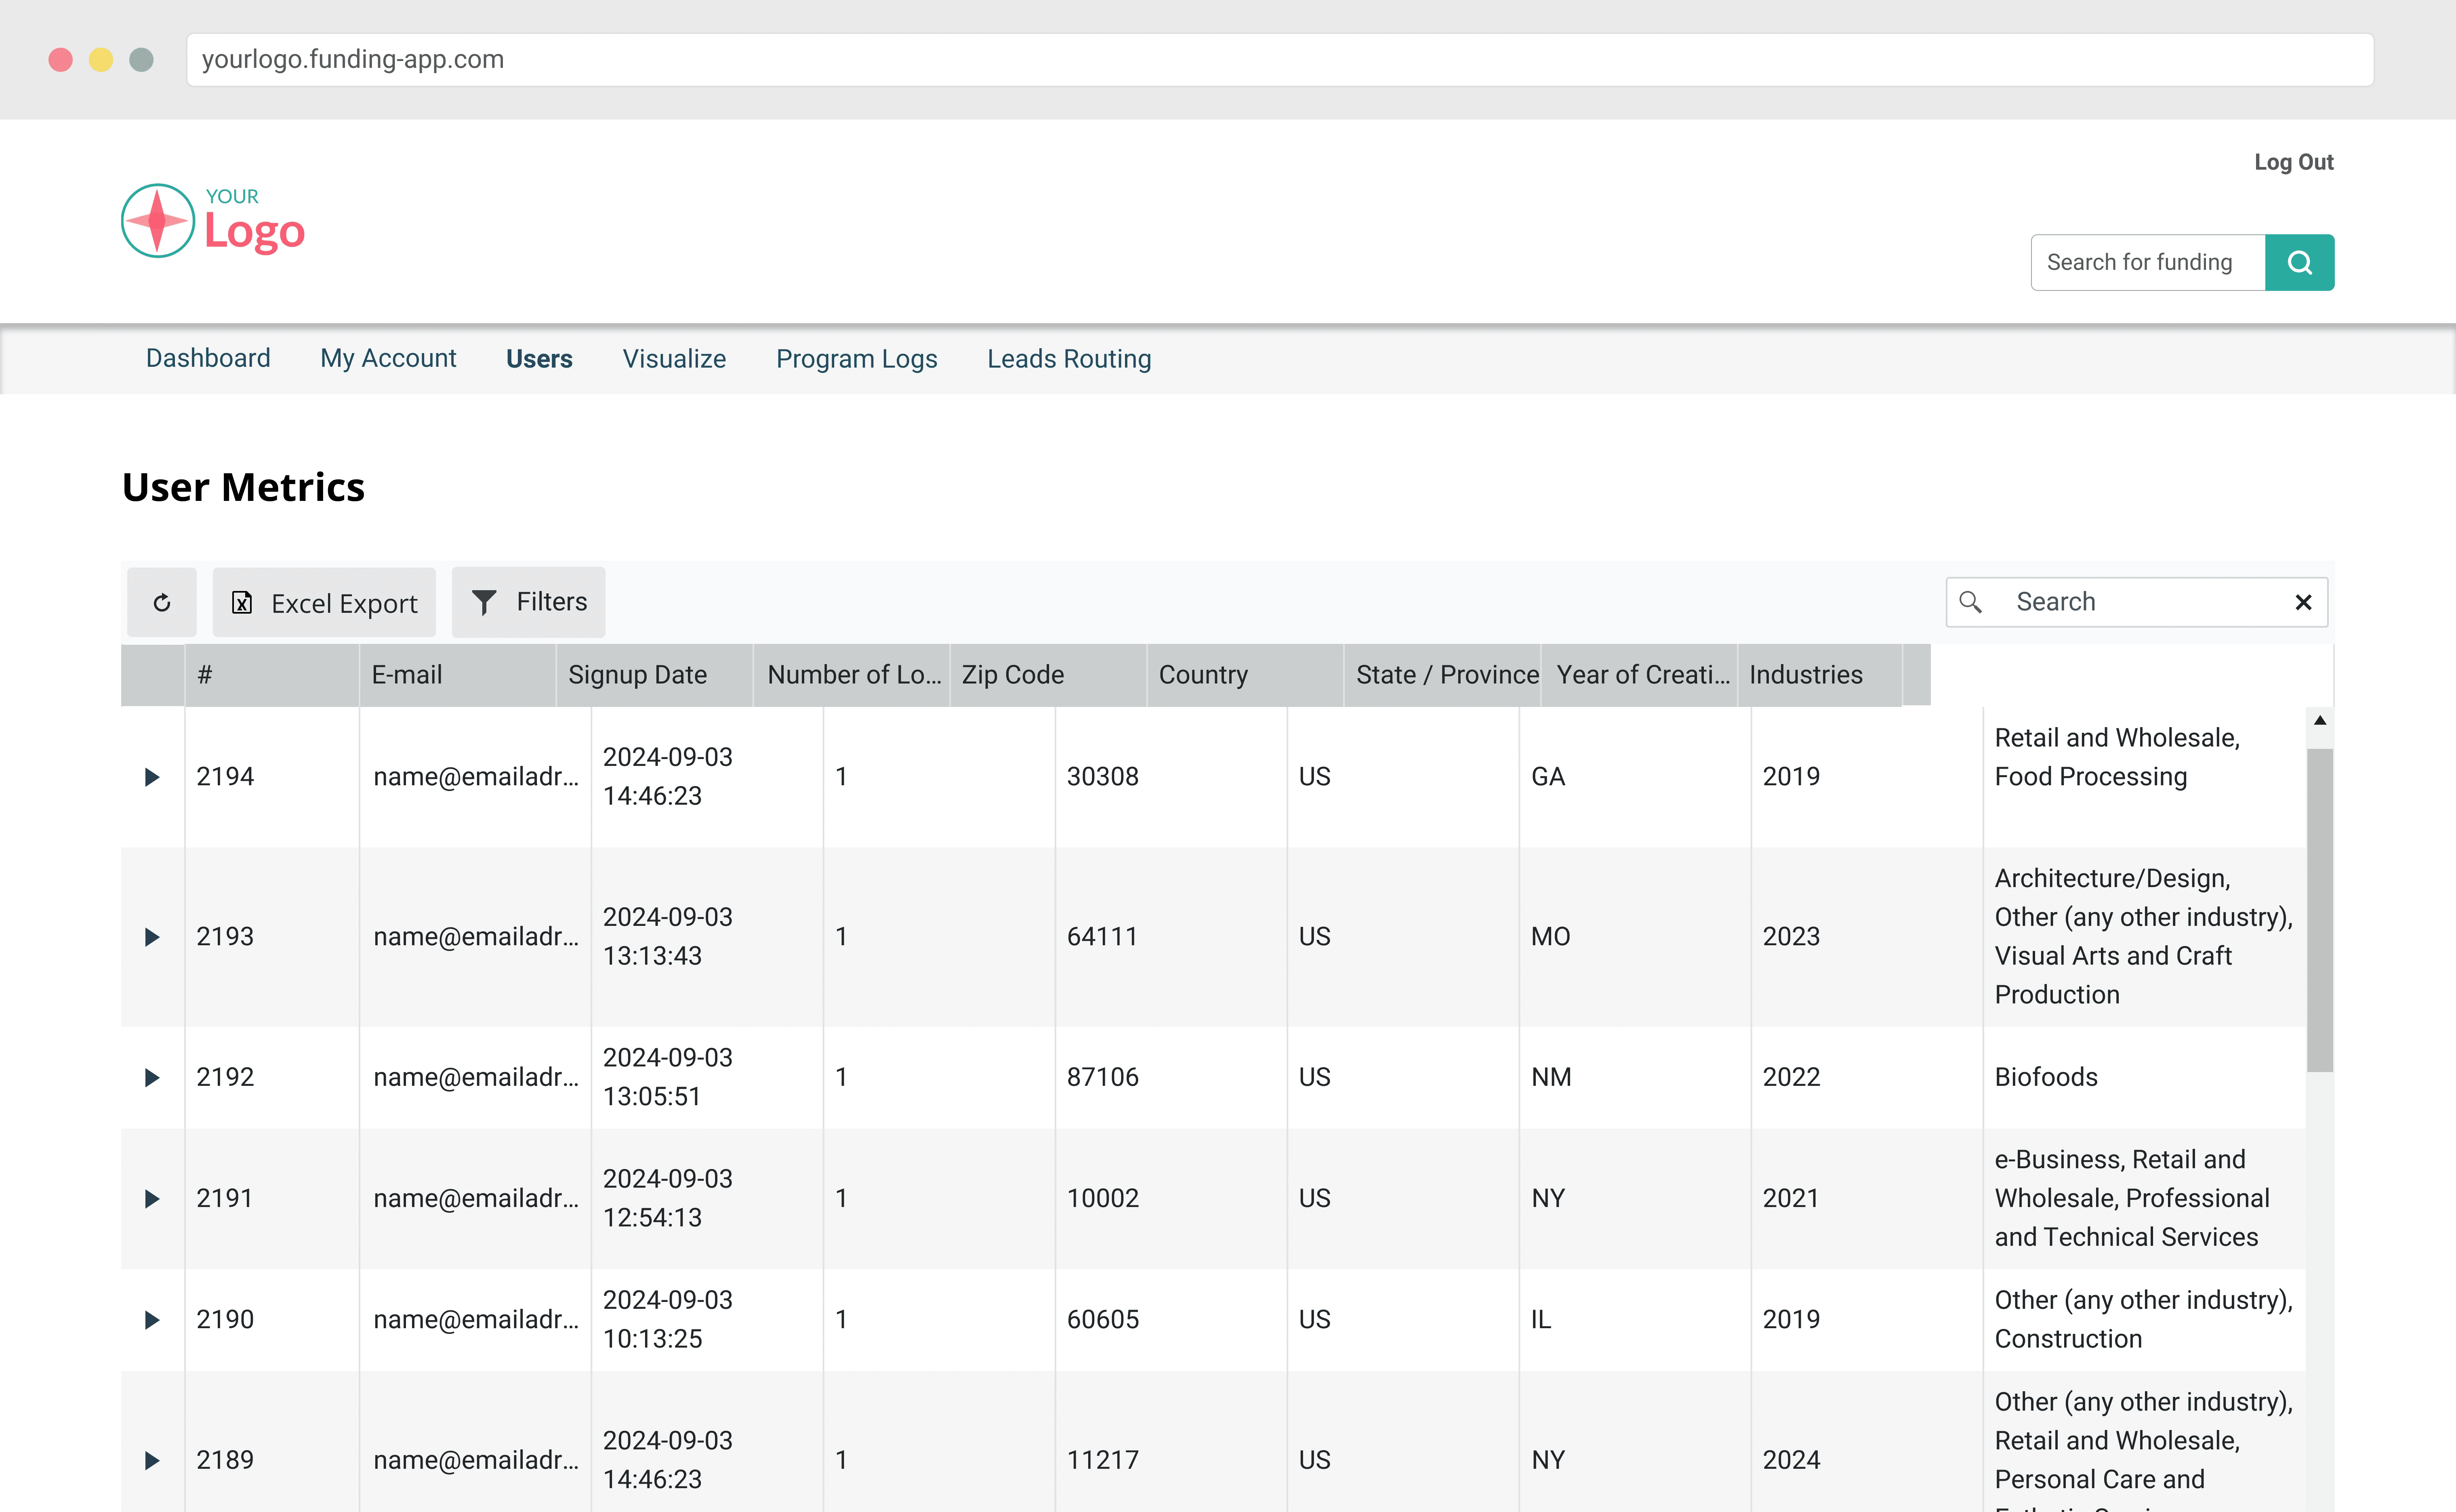Click signup date 2024-09-03 12:54:13
Viewport: 2456px width, 1512px height.
coord(706,1198)
